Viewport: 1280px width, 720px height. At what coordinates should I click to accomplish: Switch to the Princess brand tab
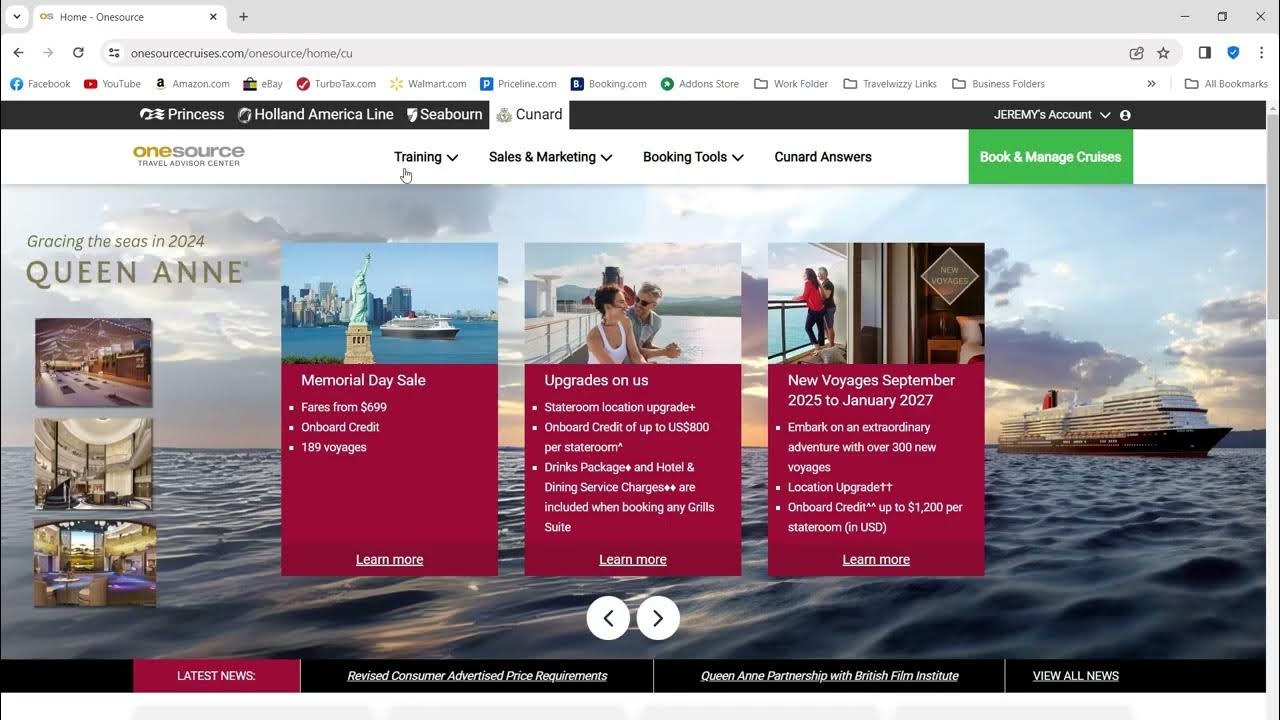coord(182,114)
